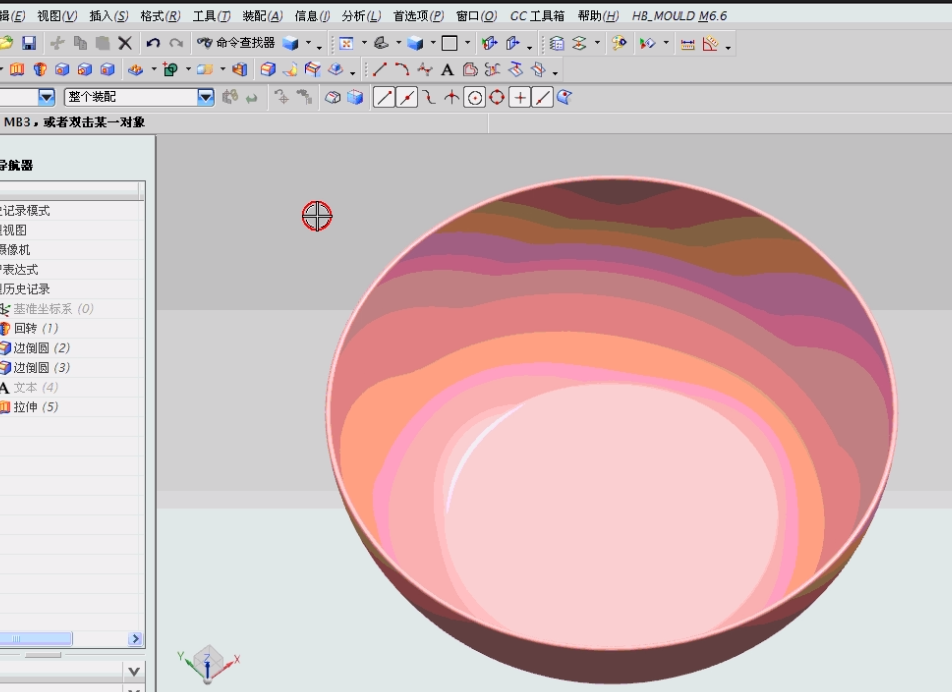
Task: Expand the arrow beside the rendering style cube
Action: click(433, 43)
